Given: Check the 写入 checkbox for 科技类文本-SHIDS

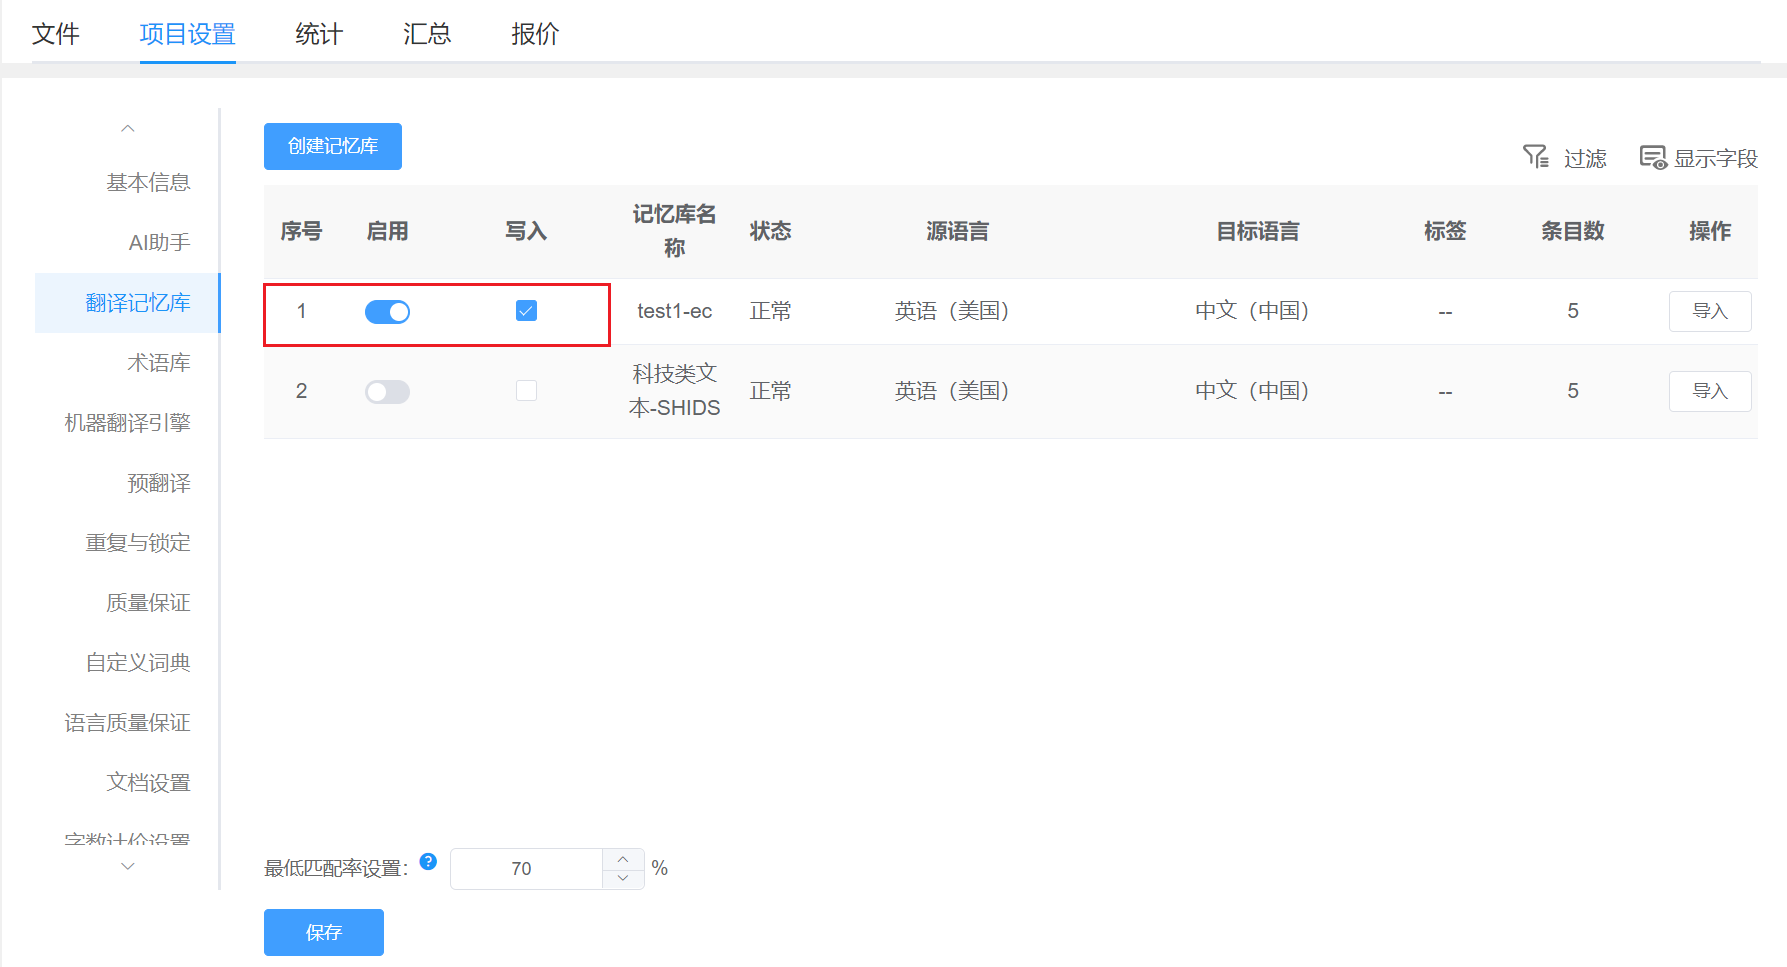Looking at the screenshot, I should (x=527, y=391).
